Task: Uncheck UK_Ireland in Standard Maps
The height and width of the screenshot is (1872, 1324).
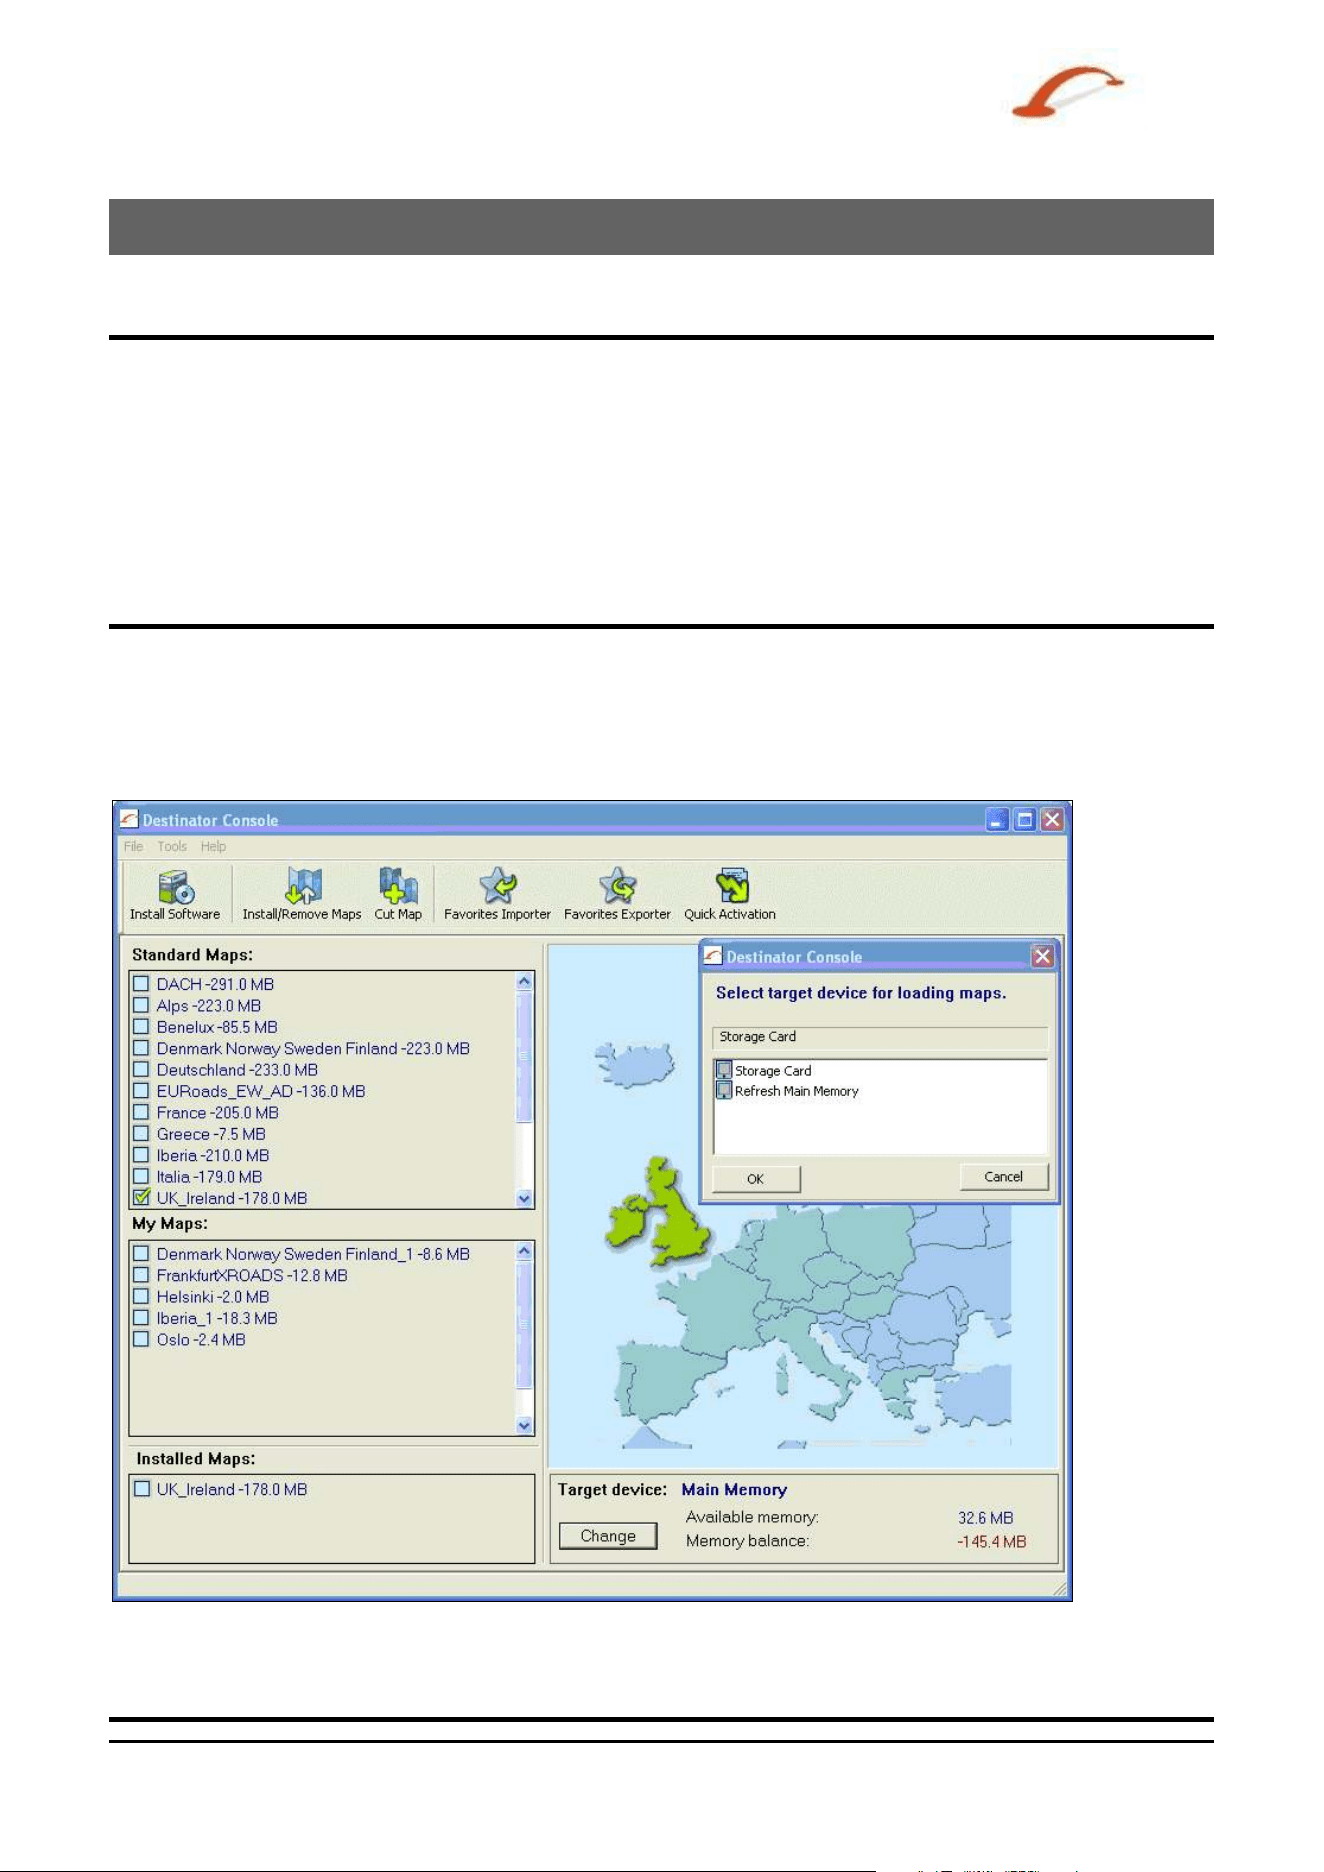Action: 141,1197
